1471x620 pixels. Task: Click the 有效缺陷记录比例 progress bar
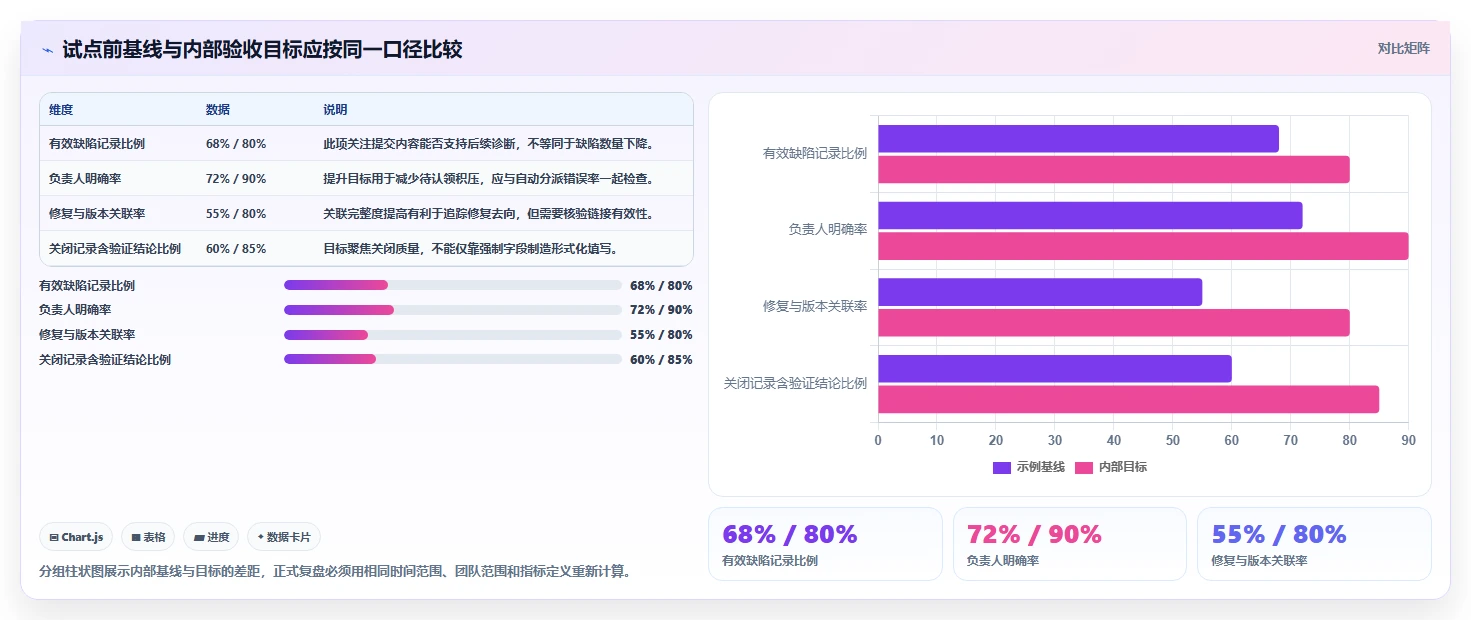click(452, 285)
